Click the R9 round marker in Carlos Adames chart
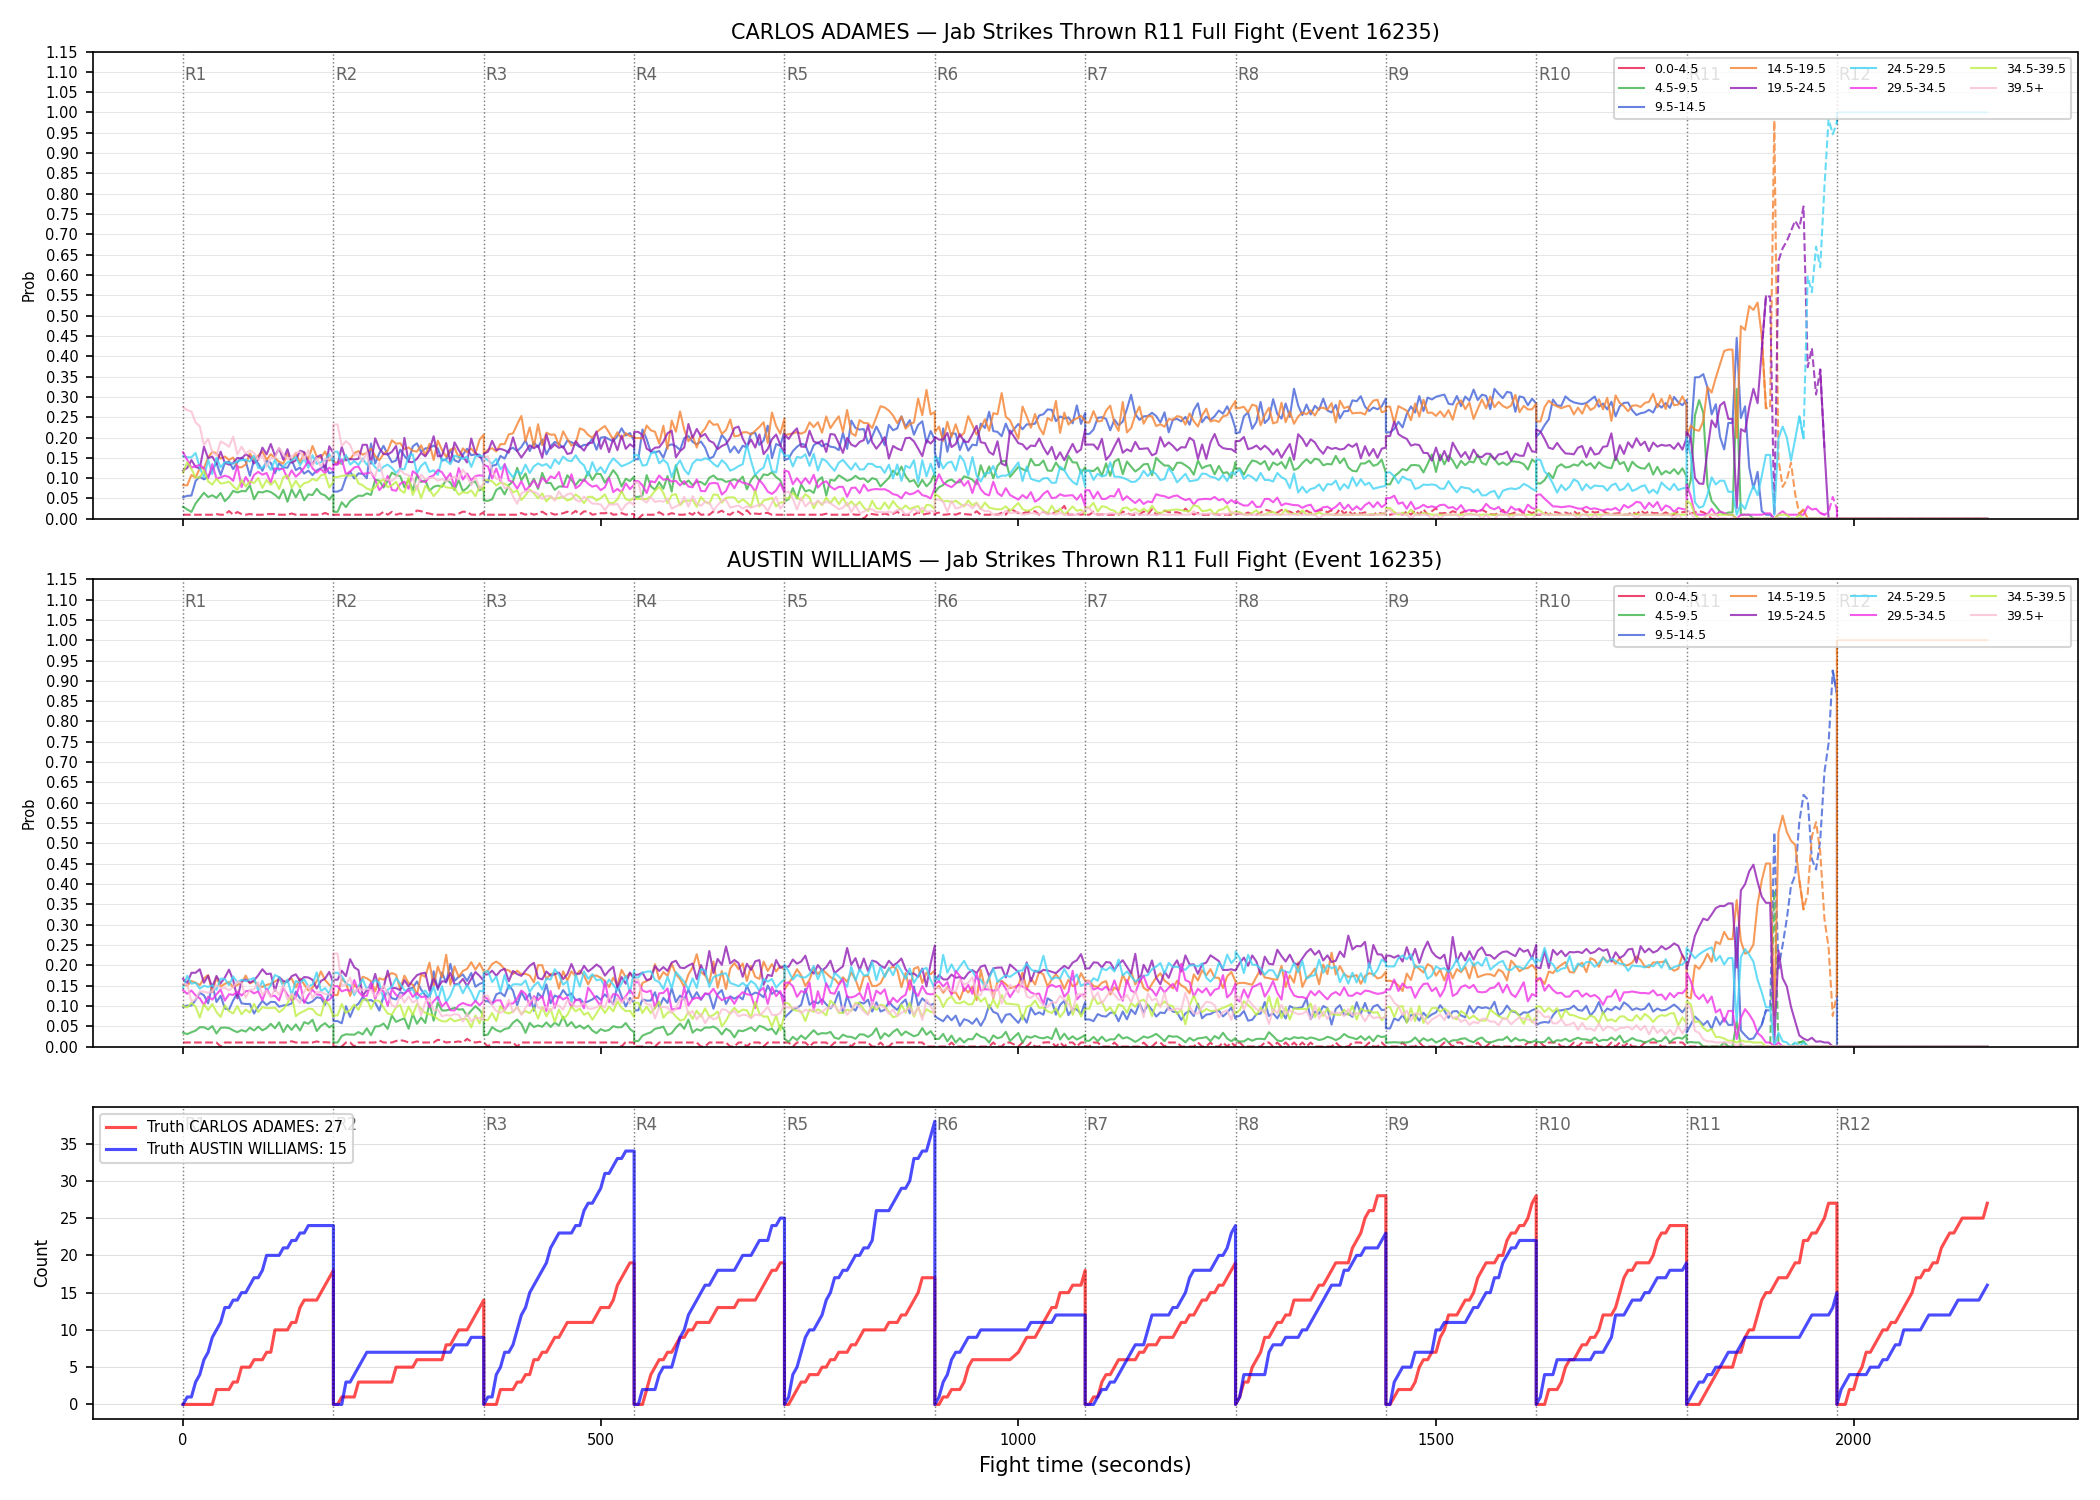 click(x=1398, y=74)
